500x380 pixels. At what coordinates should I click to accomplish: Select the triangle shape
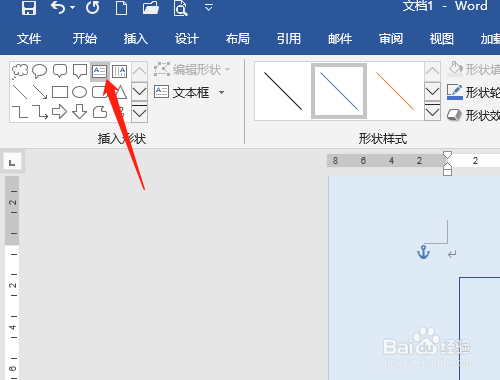(121, 92)
